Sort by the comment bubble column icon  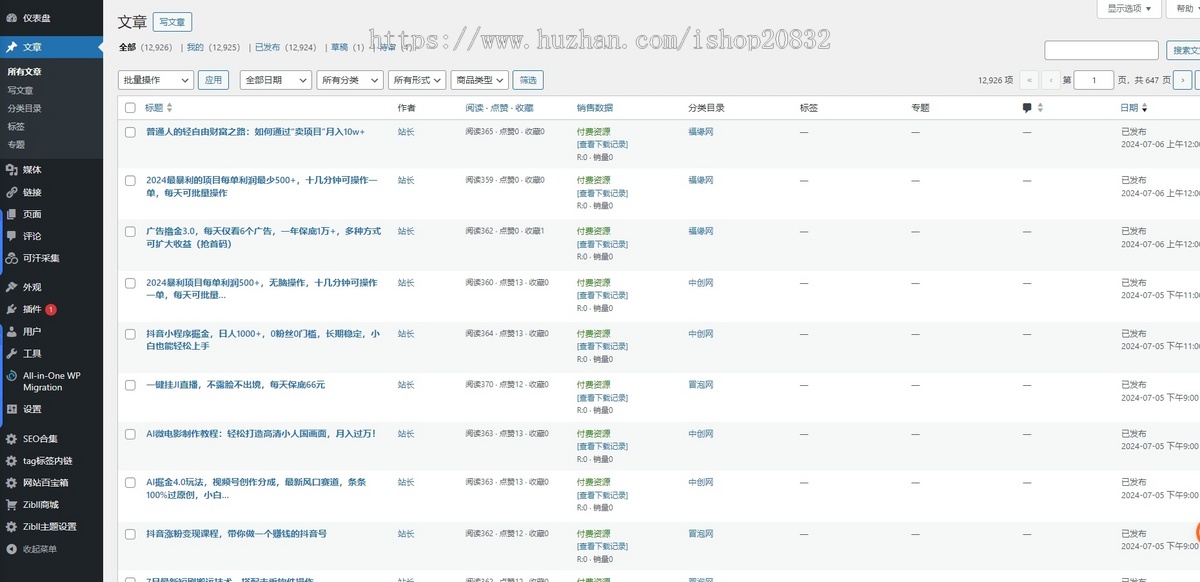[x=1027, y=108]
